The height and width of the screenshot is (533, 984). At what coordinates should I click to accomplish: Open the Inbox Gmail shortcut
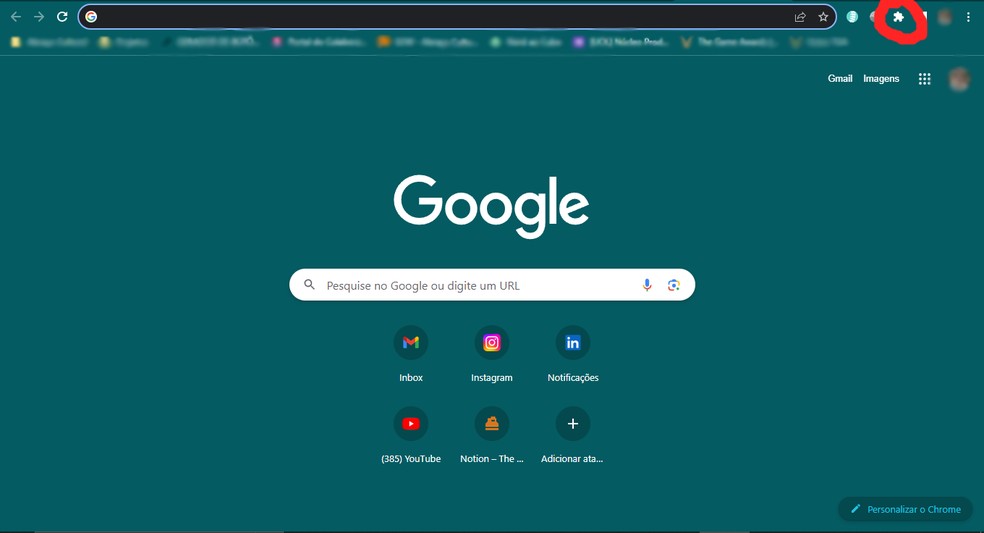click(x=411, y=353)
